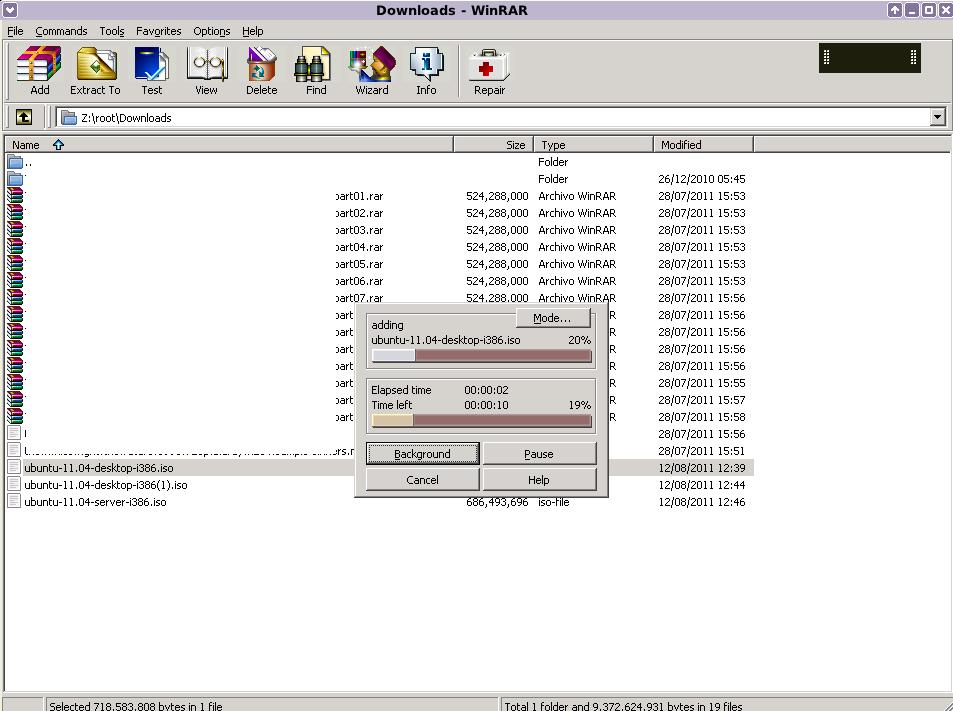Viewport: 953px width, 711px height.
Task: Click the Mode... button in progress dialog
Action: [552, 318]
